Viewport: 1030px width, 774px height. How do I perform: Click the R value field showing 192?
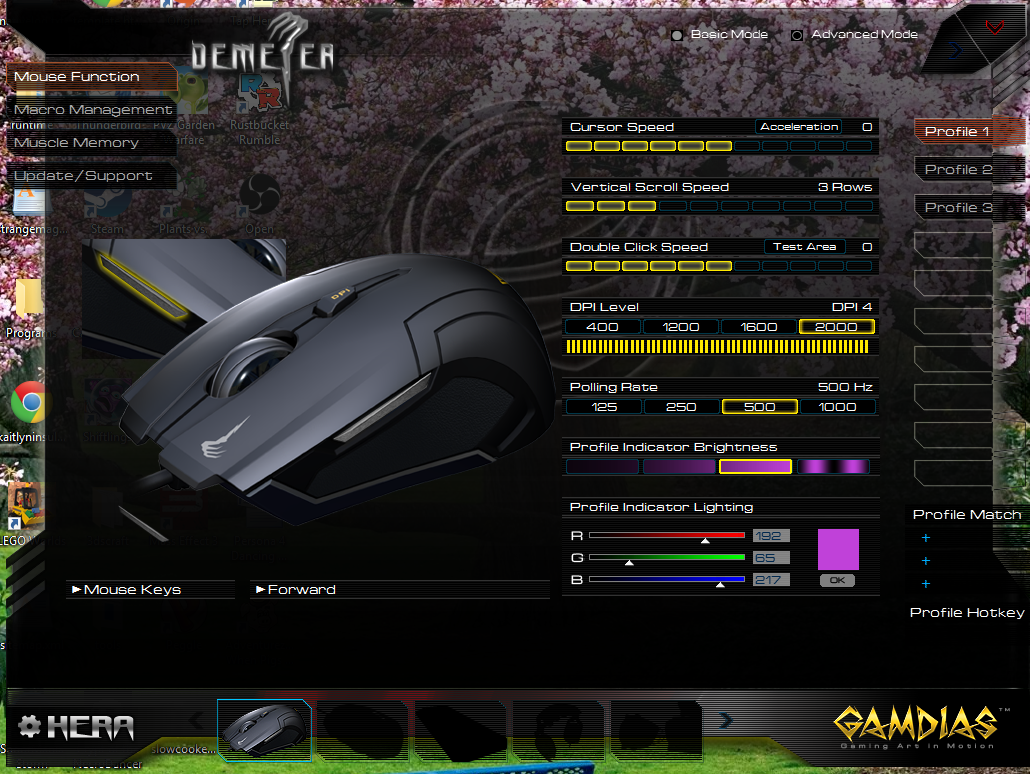tap(771, 536)
